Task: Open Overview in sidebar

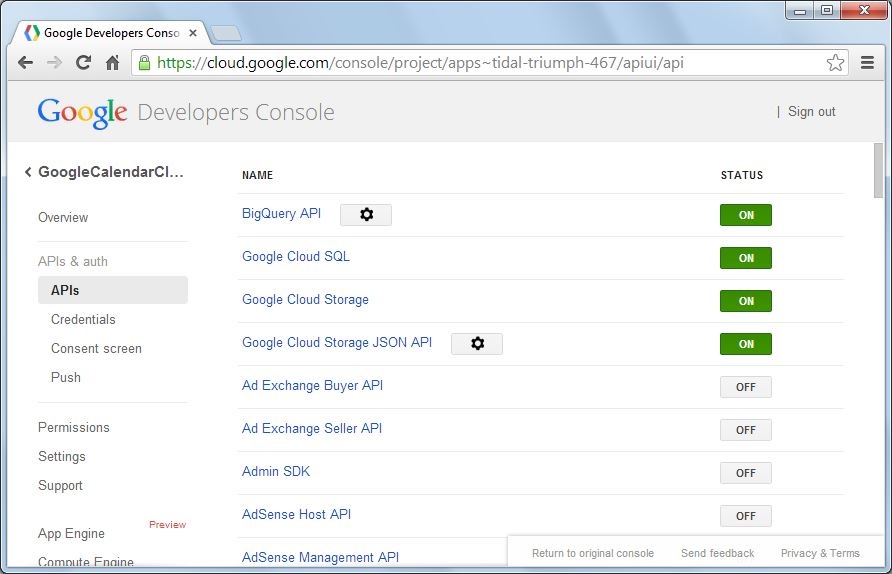Action: (63, 217)
